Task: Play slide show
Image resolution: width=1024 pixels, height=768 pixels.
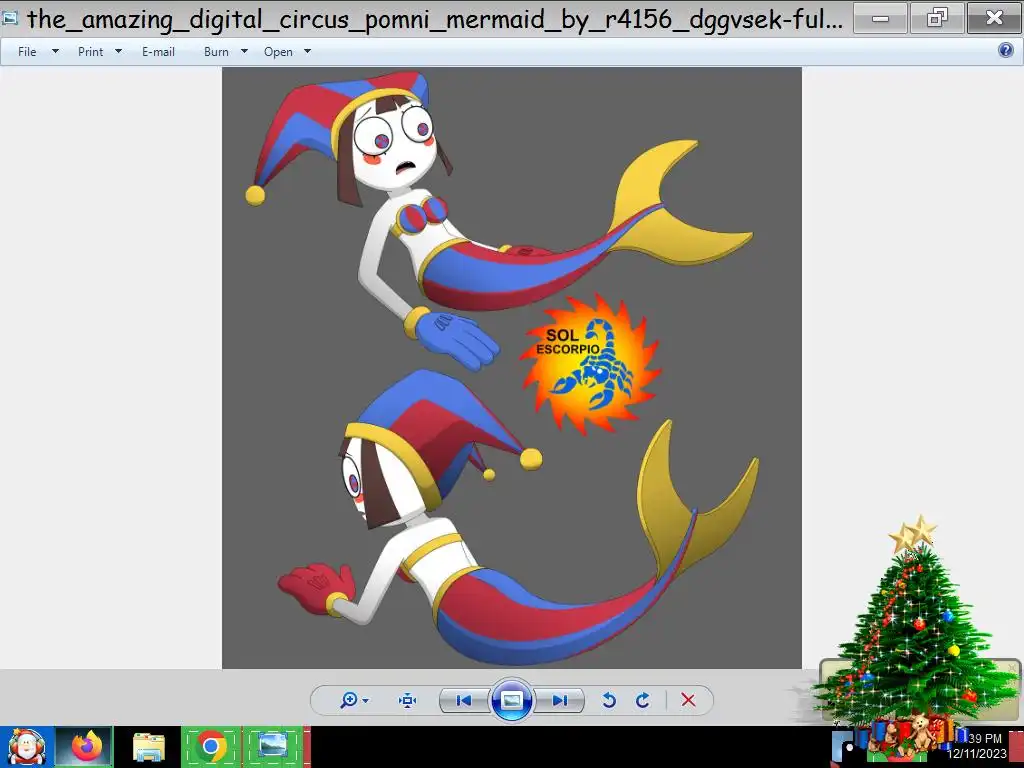Action: click(511, 700)
